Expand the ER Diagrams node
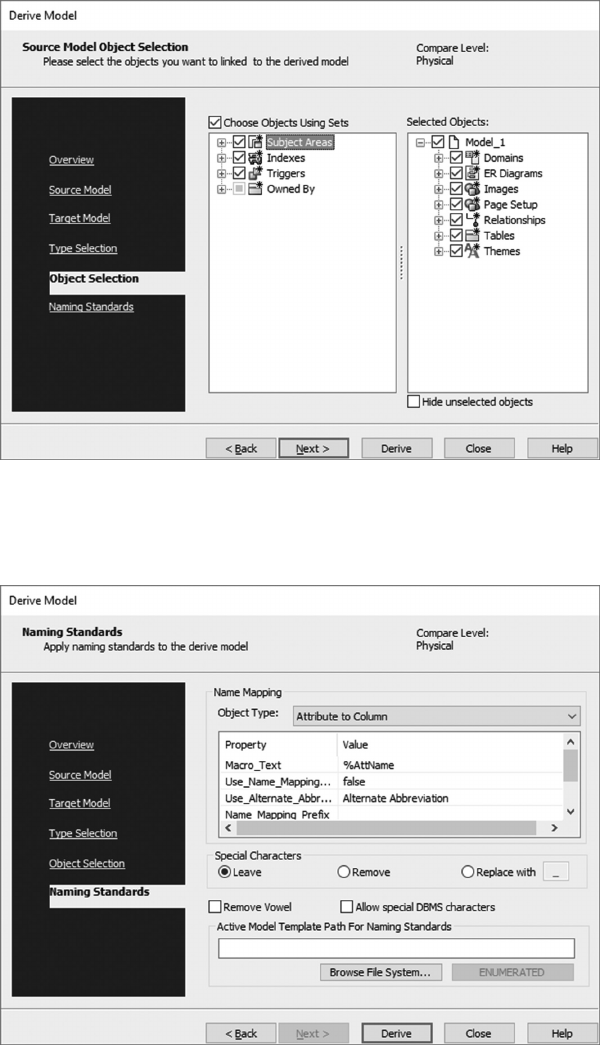600x1045 pixels. point(439,174)
